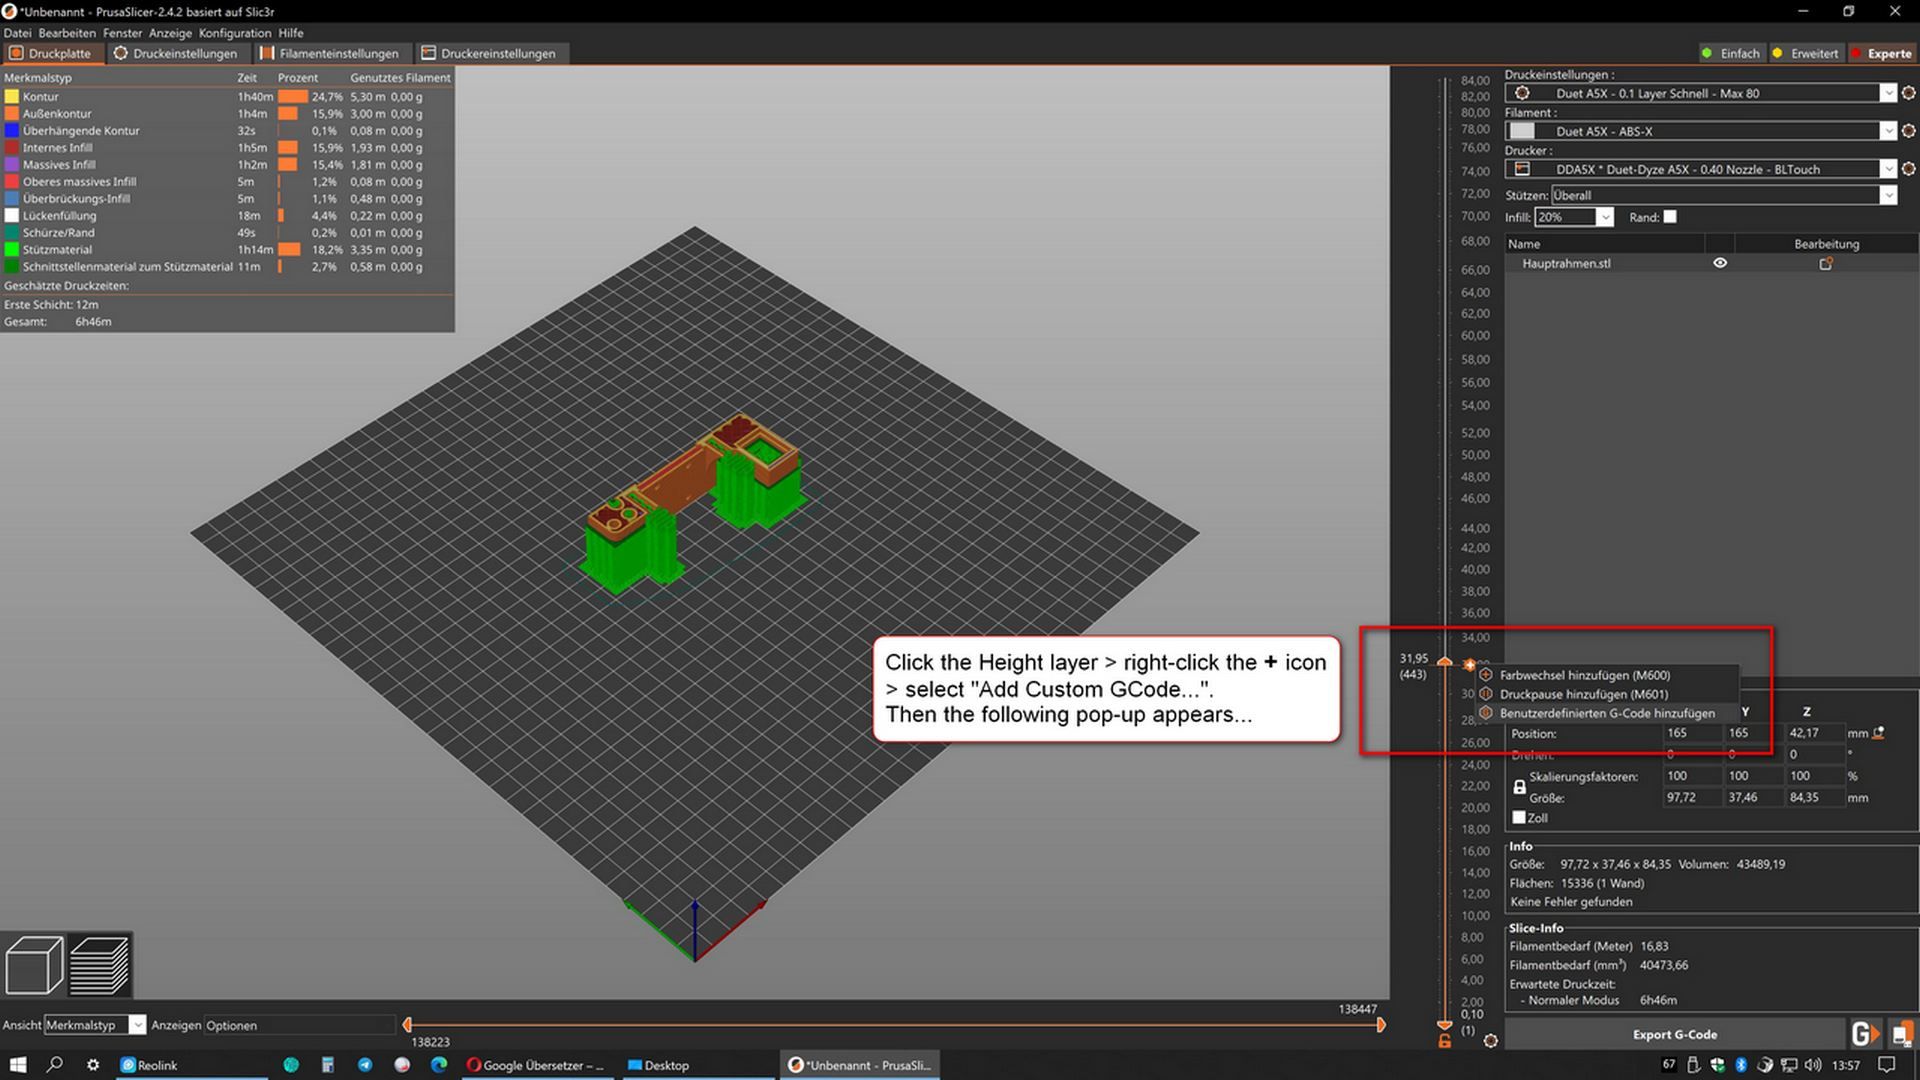Expand the Drucker profile dropdown
This screenshot has height=1080, width=1920.
(x=1888, y=169)
